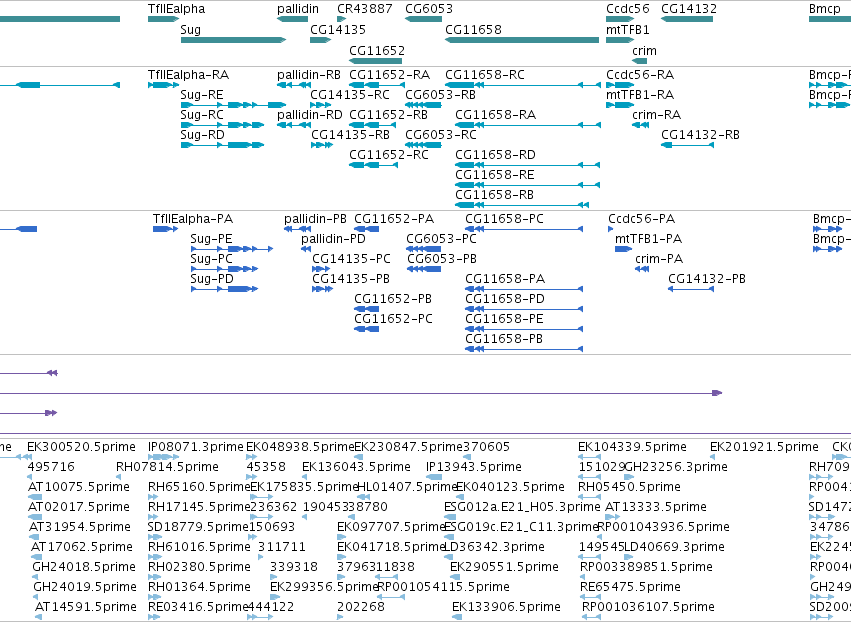
Task: Click the pallidin-RD transcript label
Action: [x=309, y=115]
